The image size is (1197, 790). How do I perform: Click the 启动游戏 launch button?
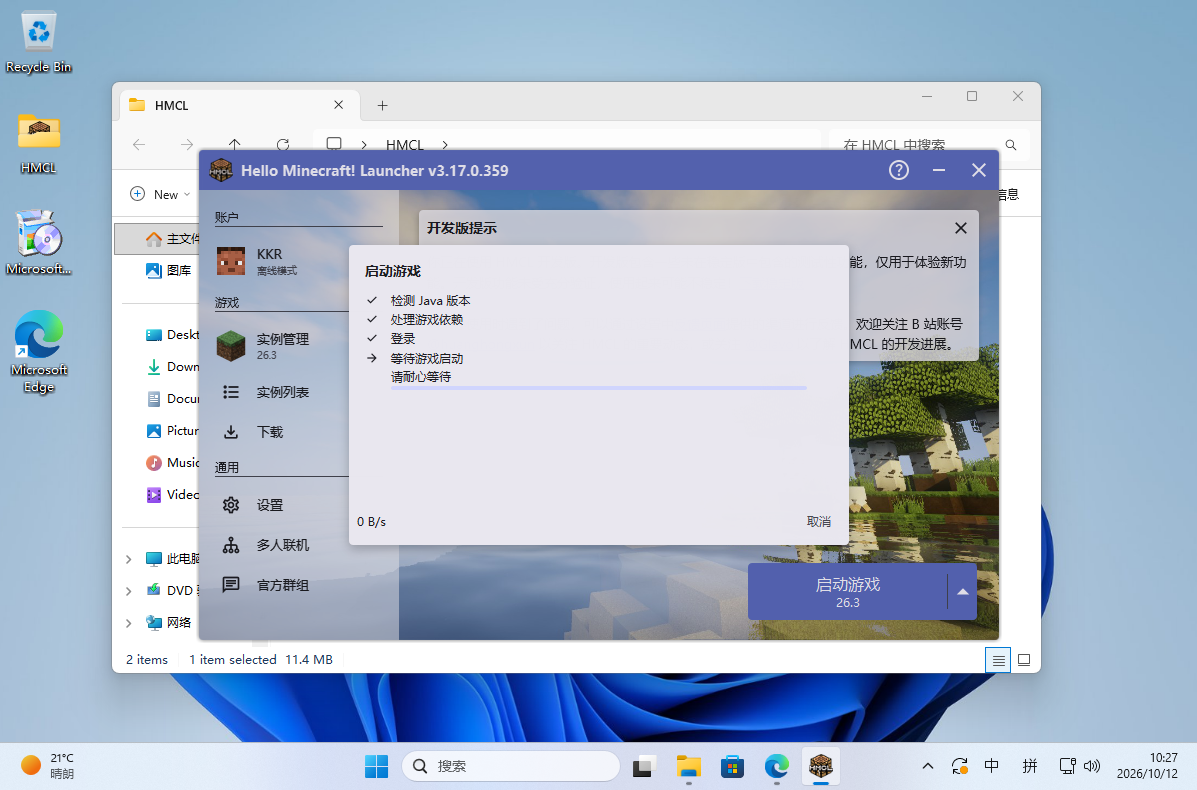pos(847,592)
